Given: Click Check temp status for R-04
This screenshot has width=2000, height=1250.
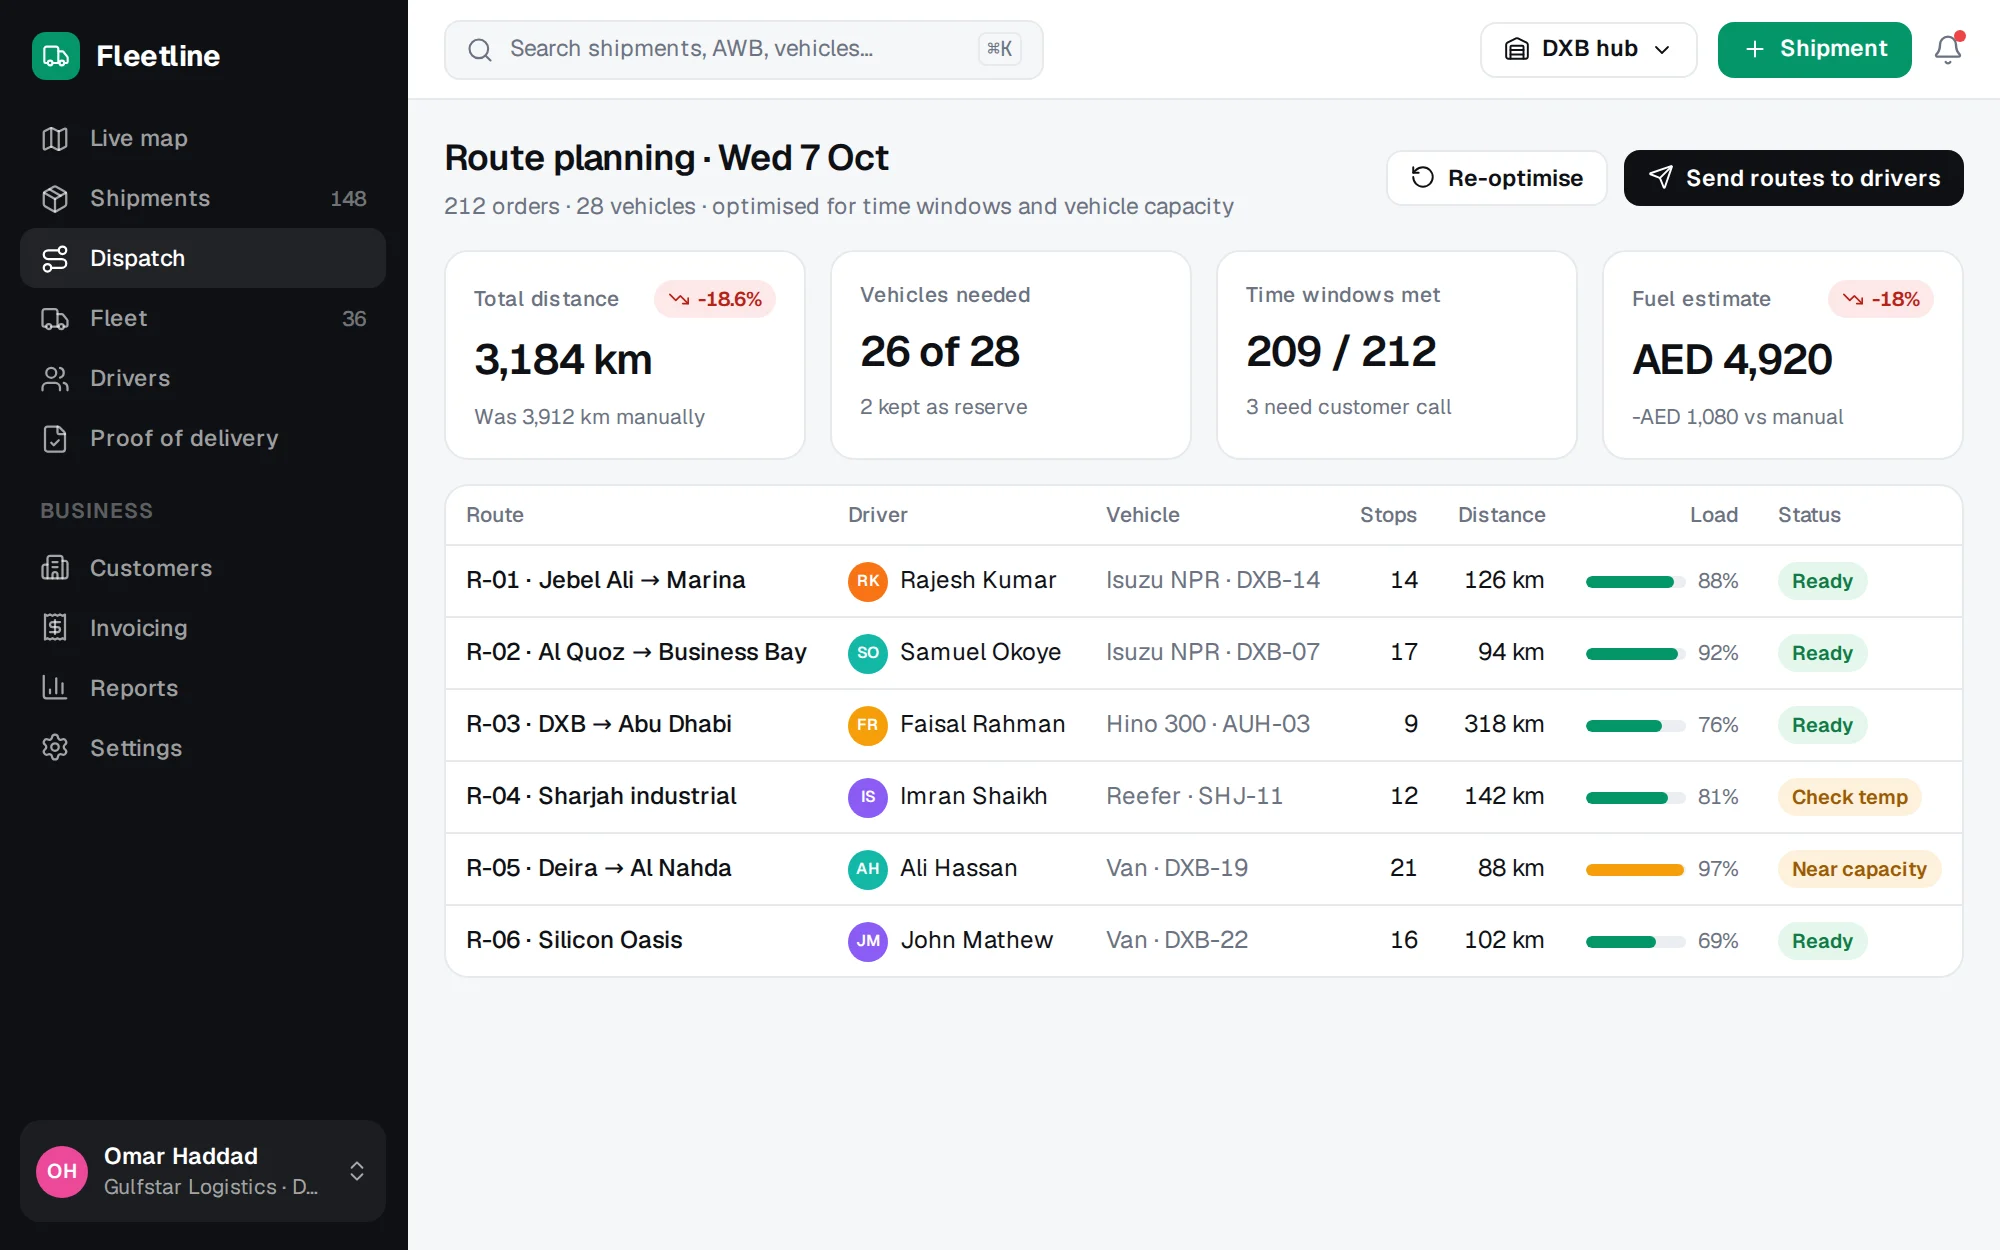Looking at the screenshot, I should click(x=1849, y=797).
